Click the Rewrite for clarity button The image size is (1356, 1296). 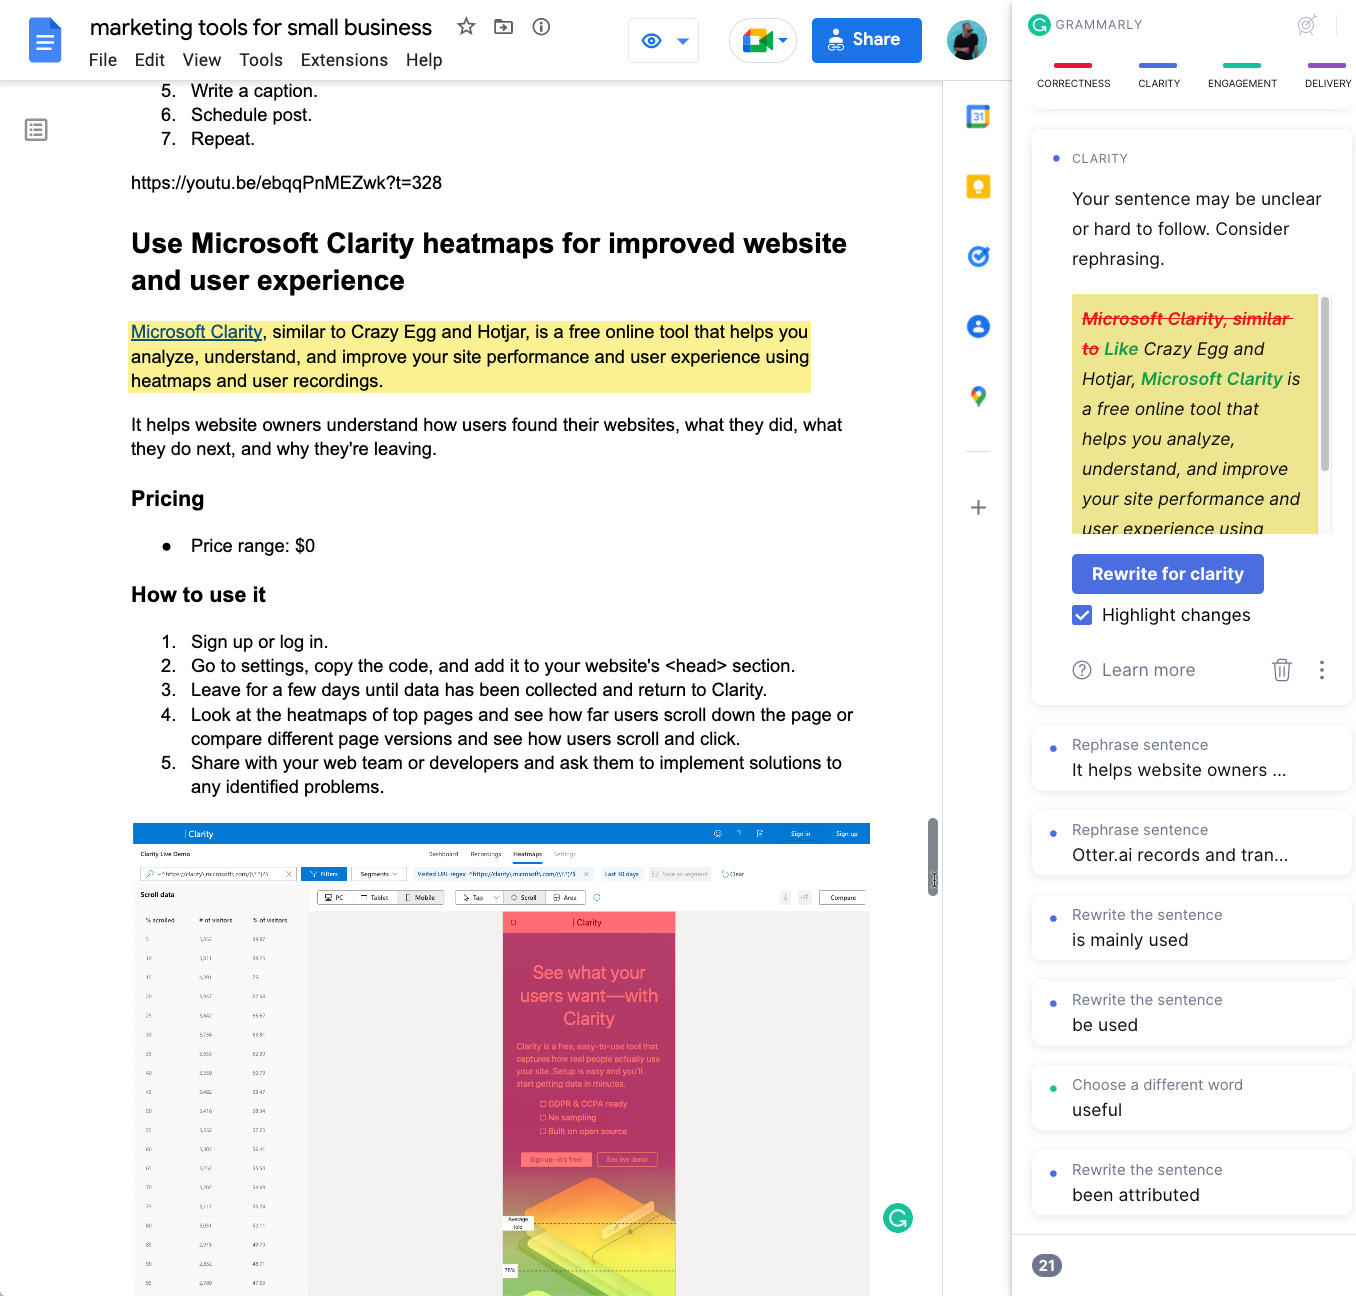click(1167, 574)
